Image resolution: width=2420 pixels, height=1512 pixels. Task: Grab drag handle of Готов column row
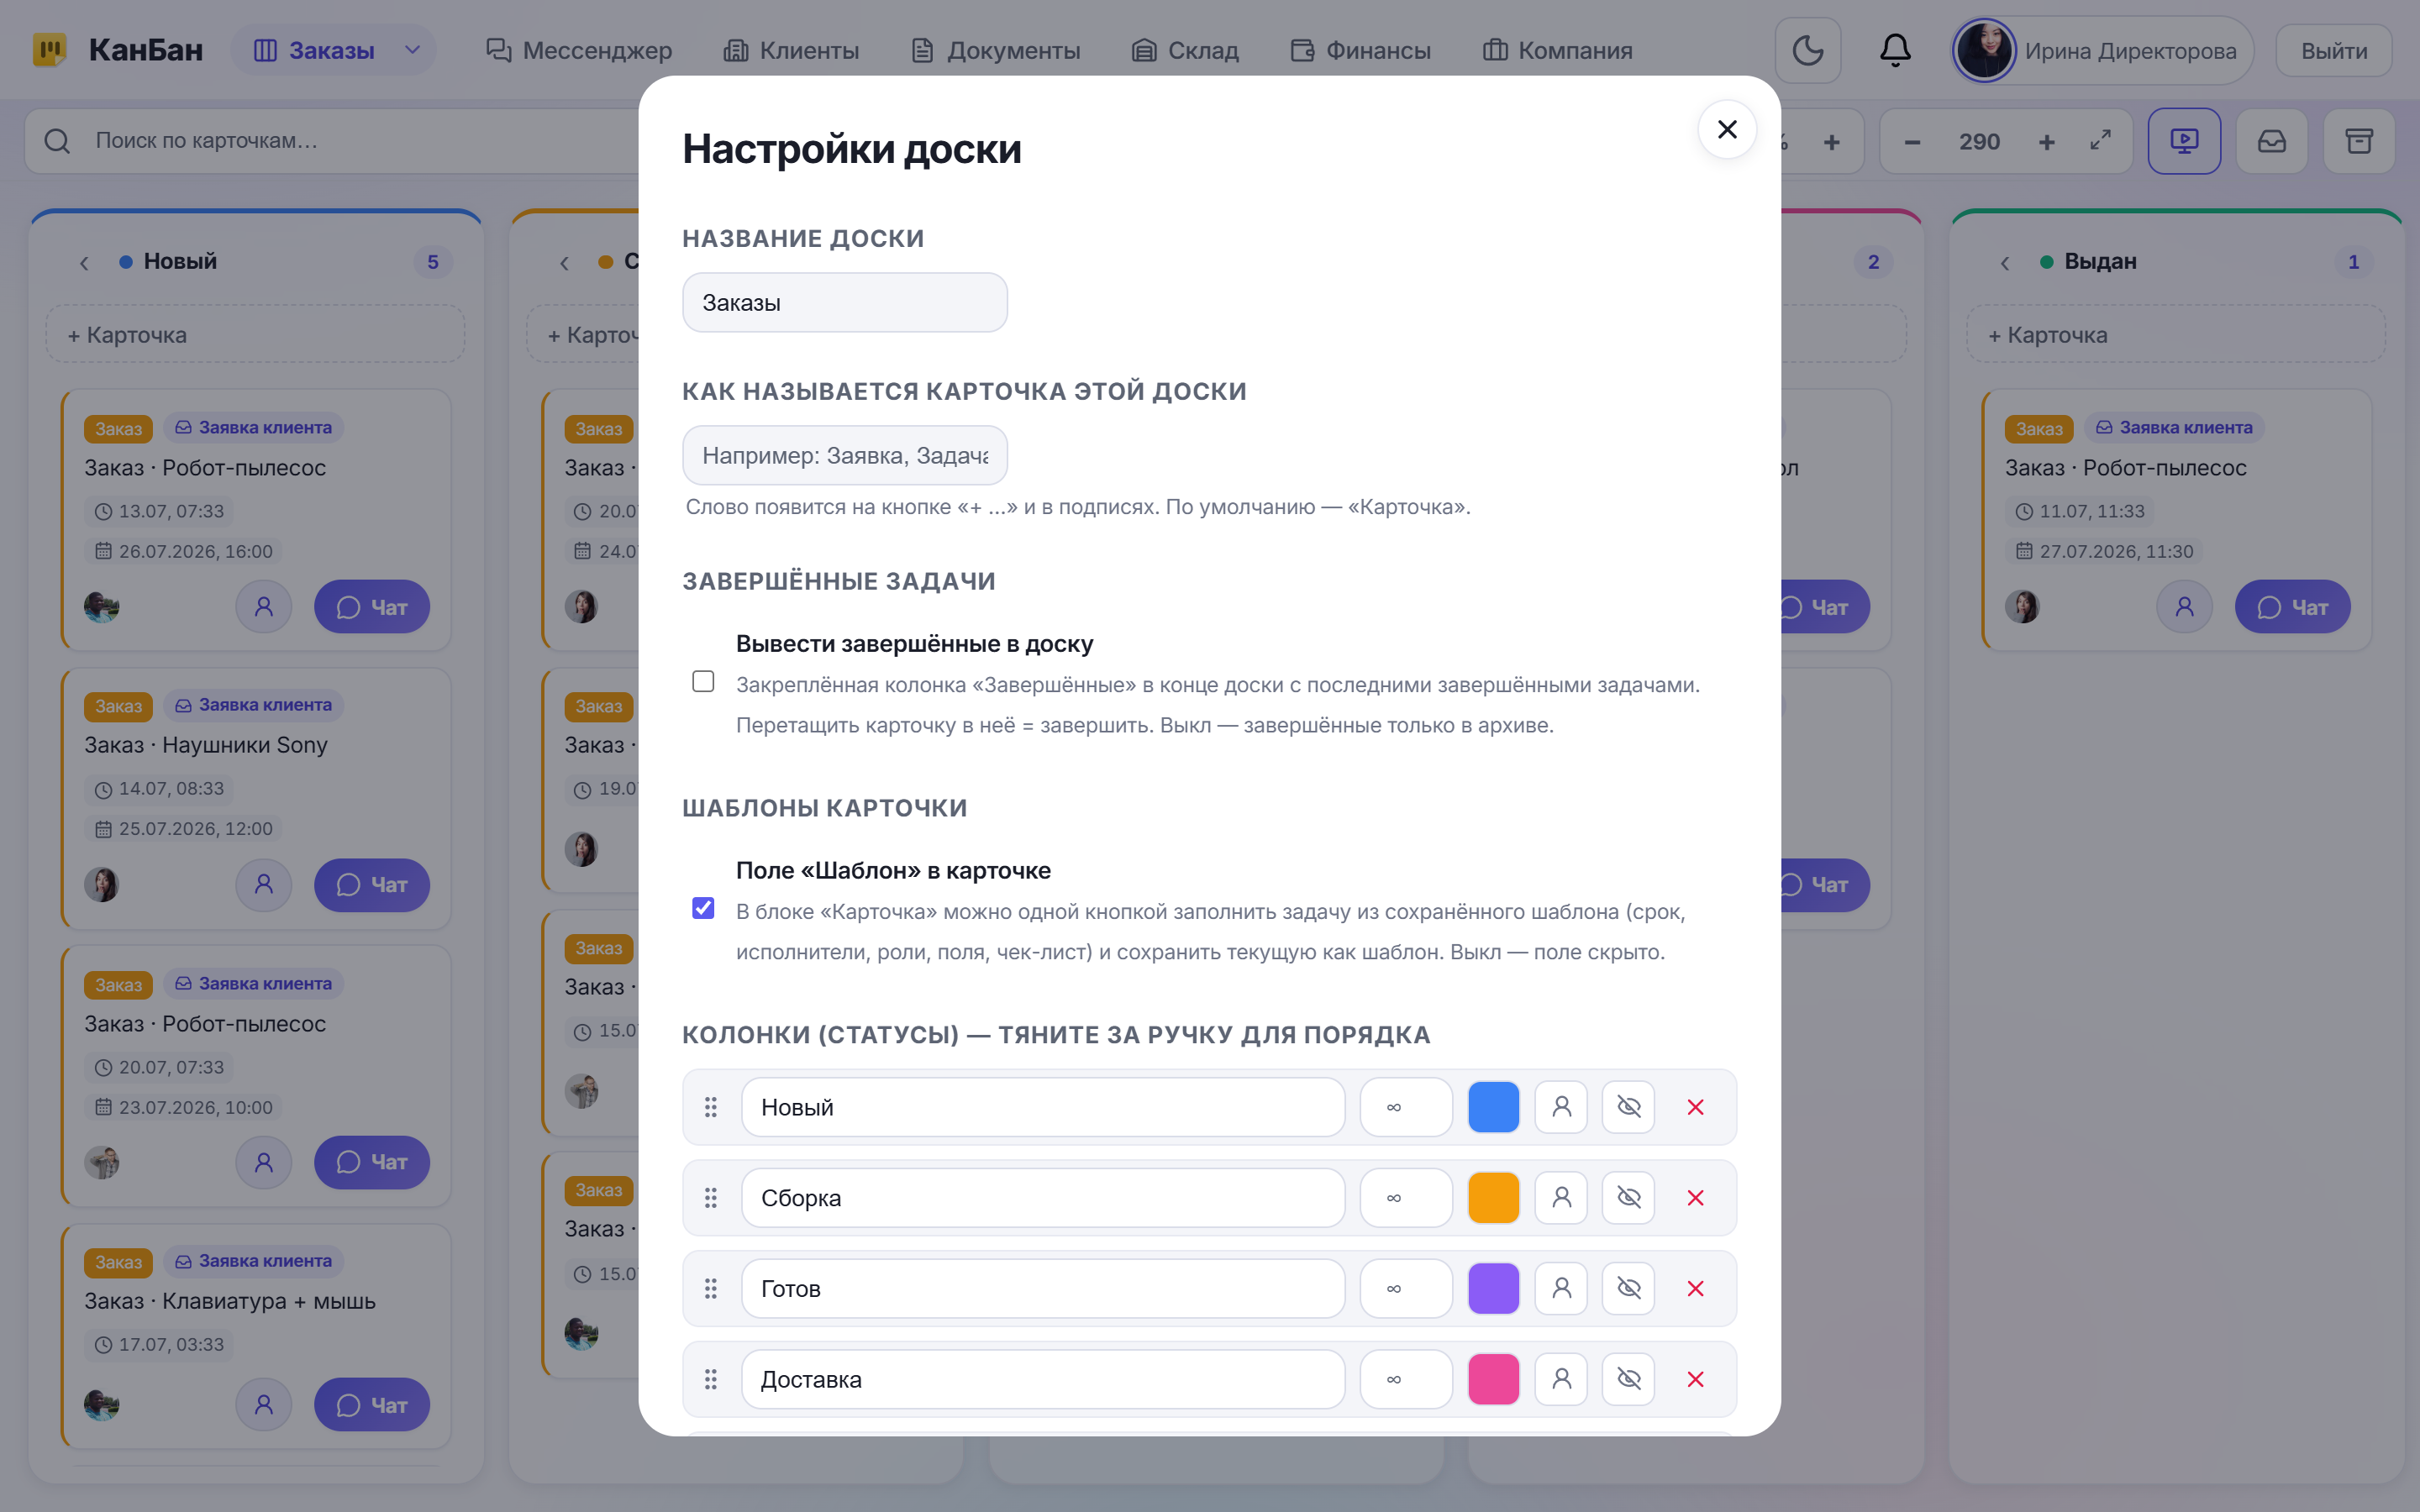711,1289
